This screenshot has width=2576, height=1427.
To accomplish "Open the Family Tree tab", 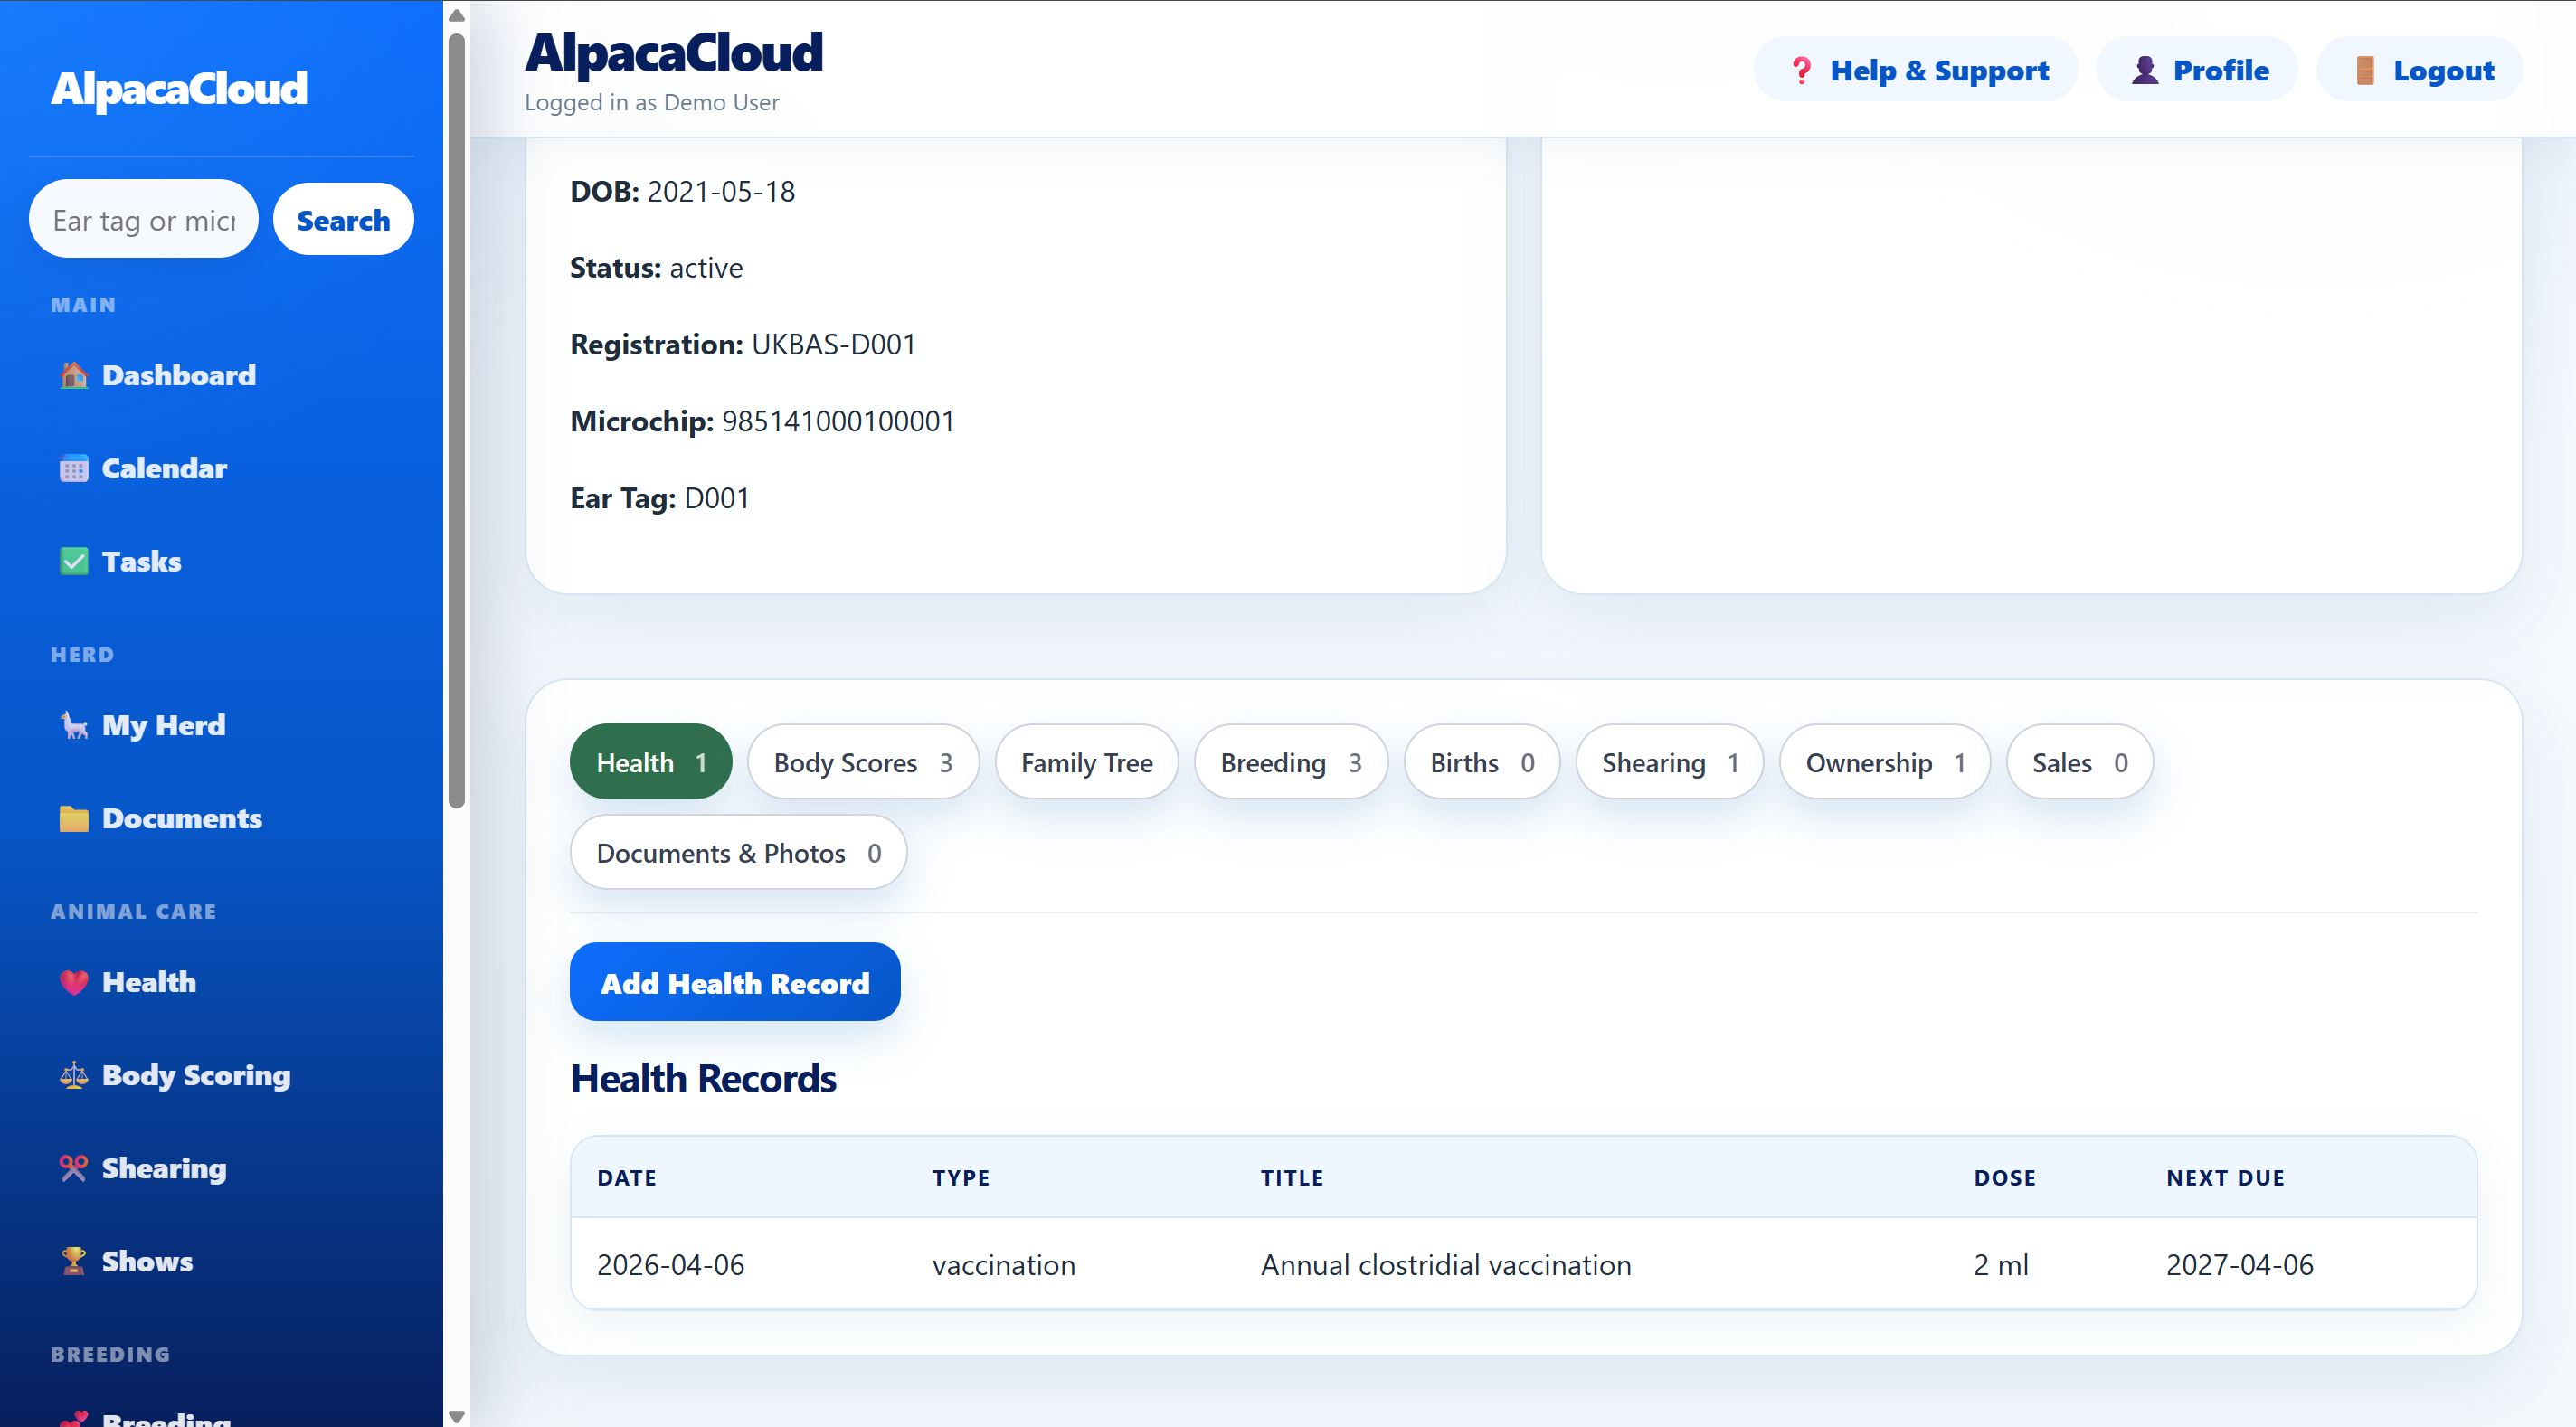I will pyautogui.click(x=1086, y=762).
